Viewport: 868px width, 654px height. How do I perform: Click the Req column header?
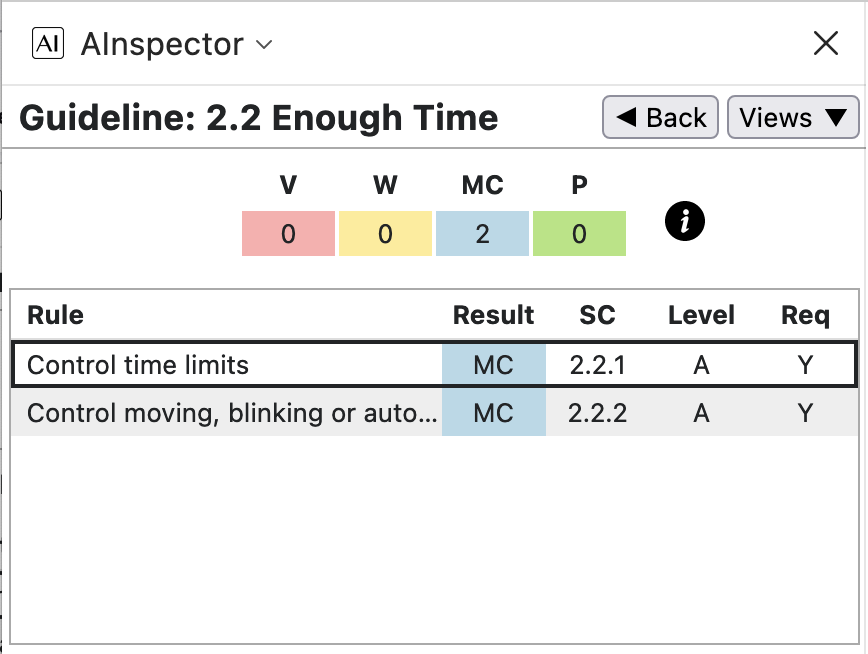coord(805,316)
